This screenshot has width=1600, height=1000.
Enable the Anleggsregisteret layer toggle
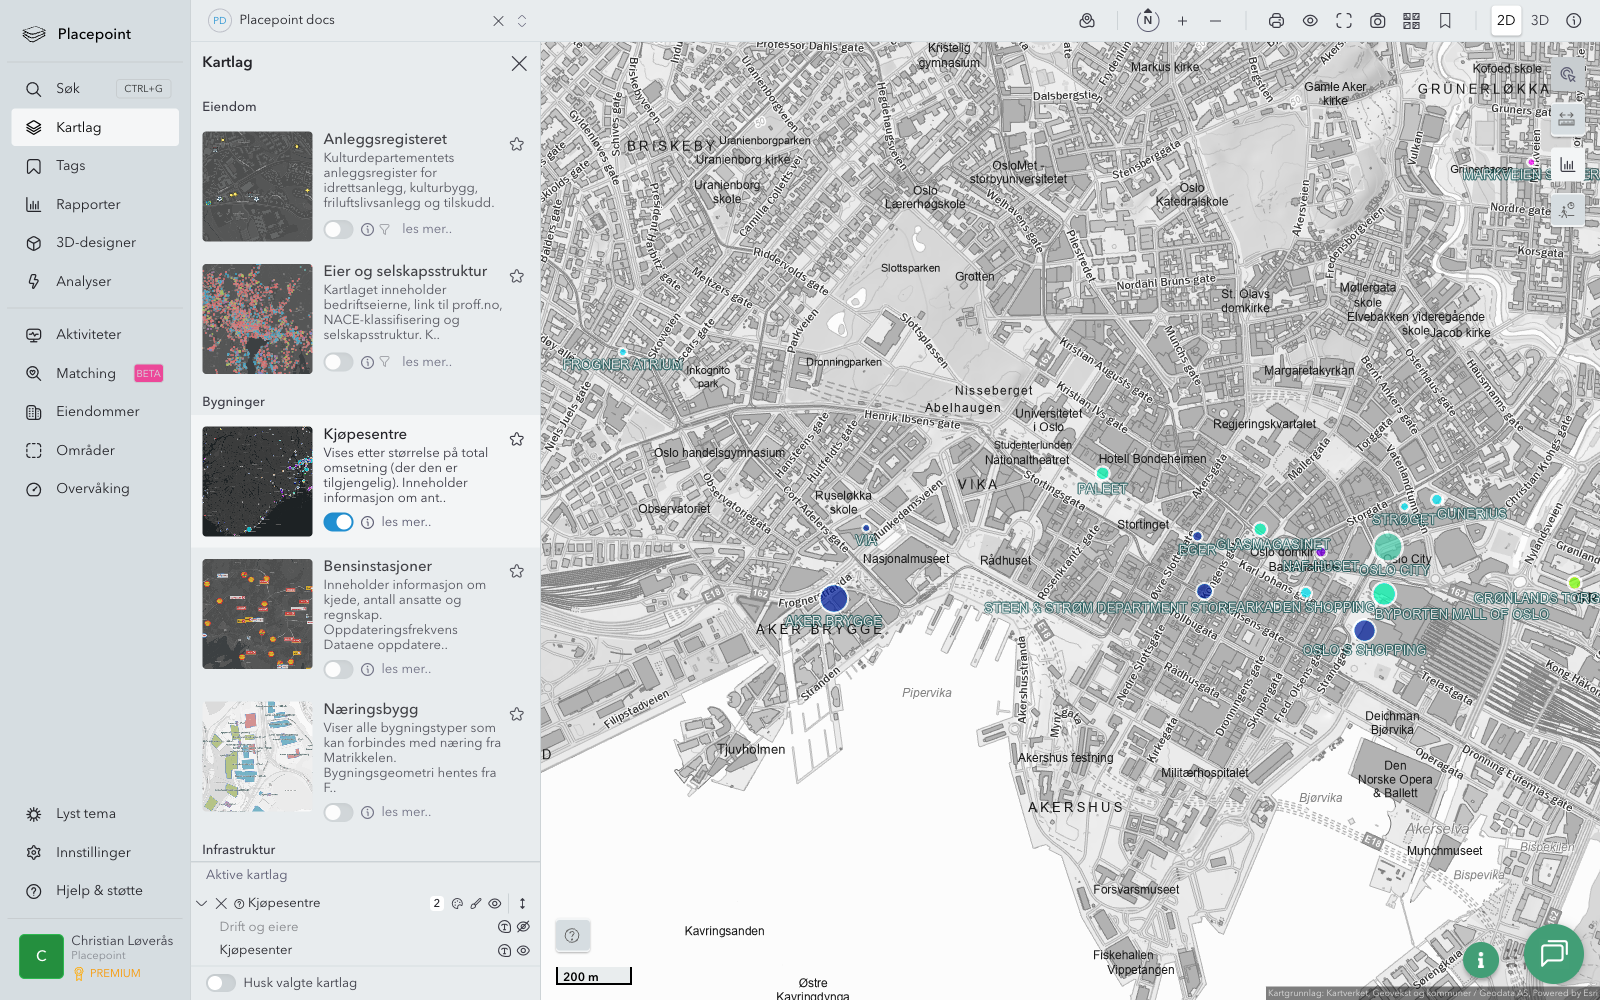tap(338, 229)
